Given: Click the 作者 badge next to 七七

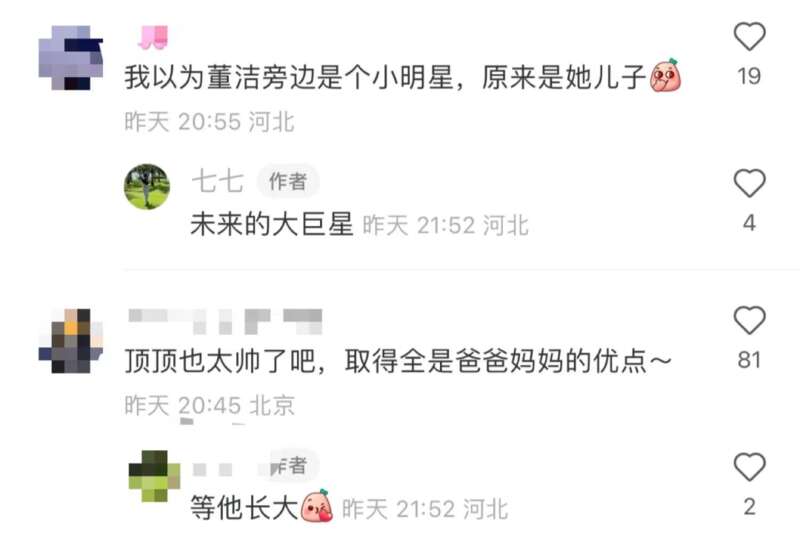Looking at the screenshot, I should (288, 181).
